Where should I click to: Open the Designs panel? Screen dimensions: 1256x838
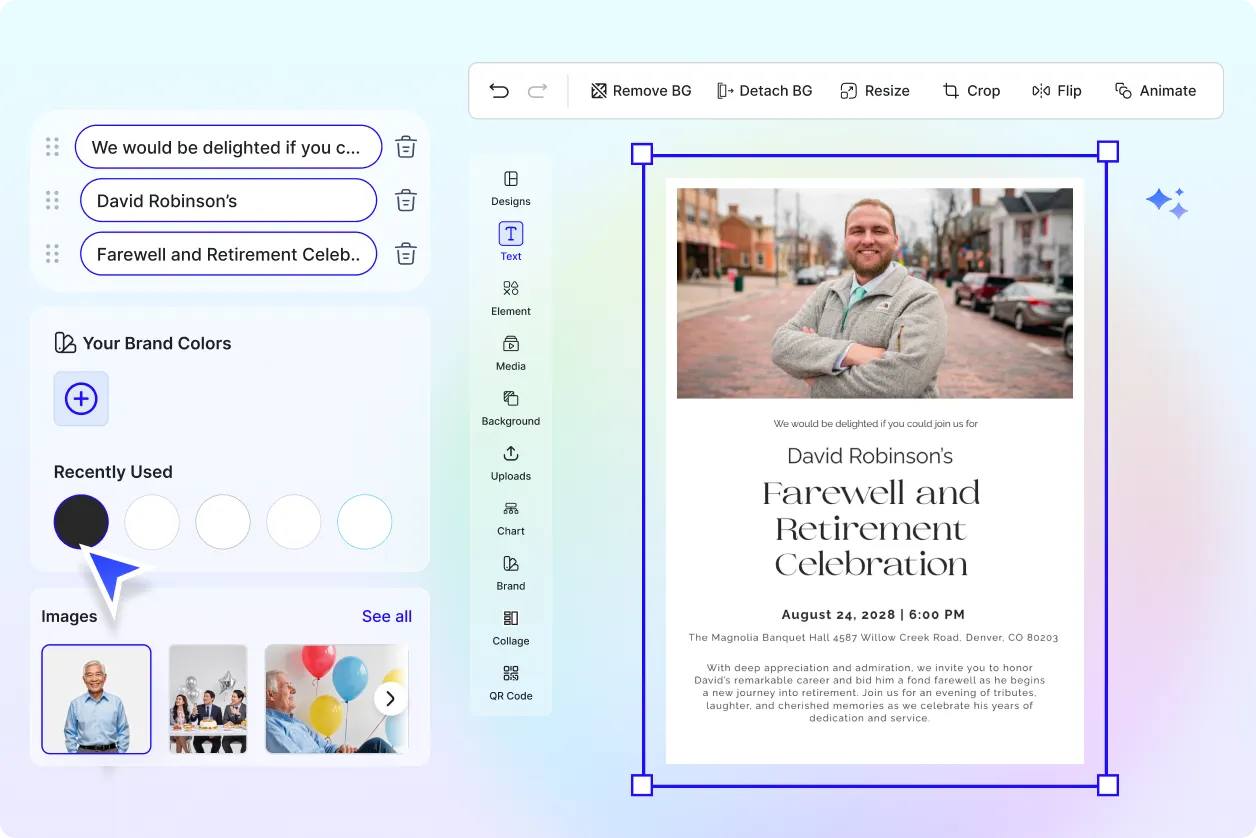point(510,186)
